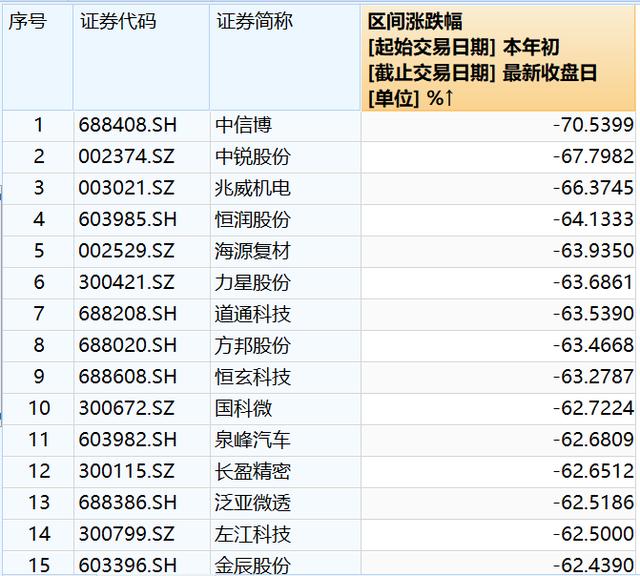Select the -63.6861 value cell
This screenshot has width=640, height=576.
(x=499, y=282)
